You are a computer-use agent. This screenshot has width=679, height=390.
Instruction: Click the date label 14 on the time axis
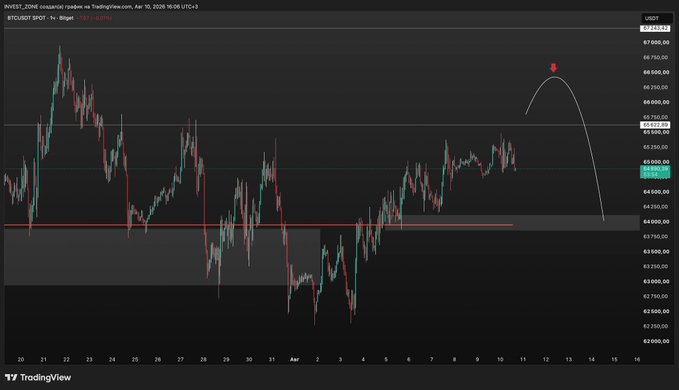592,359
